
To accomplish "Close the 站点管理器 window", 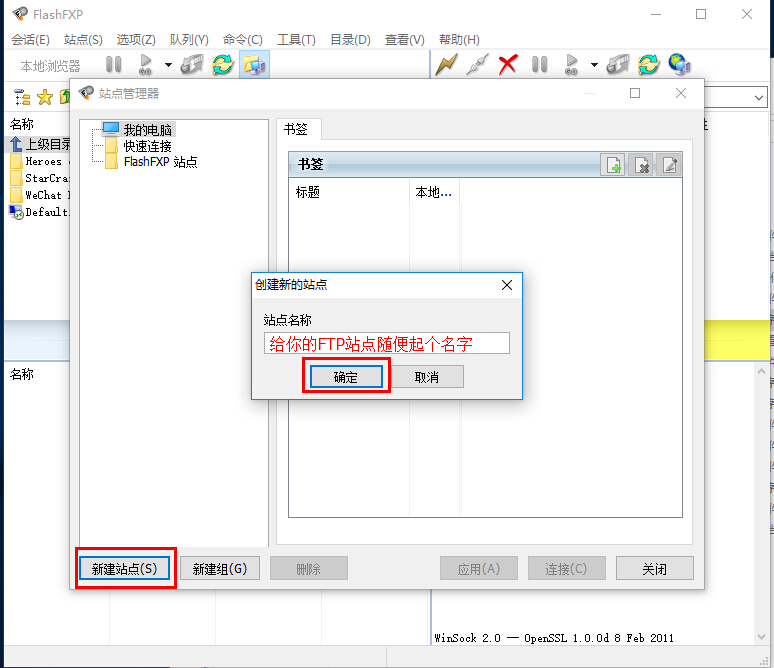I will coord(681,93).
